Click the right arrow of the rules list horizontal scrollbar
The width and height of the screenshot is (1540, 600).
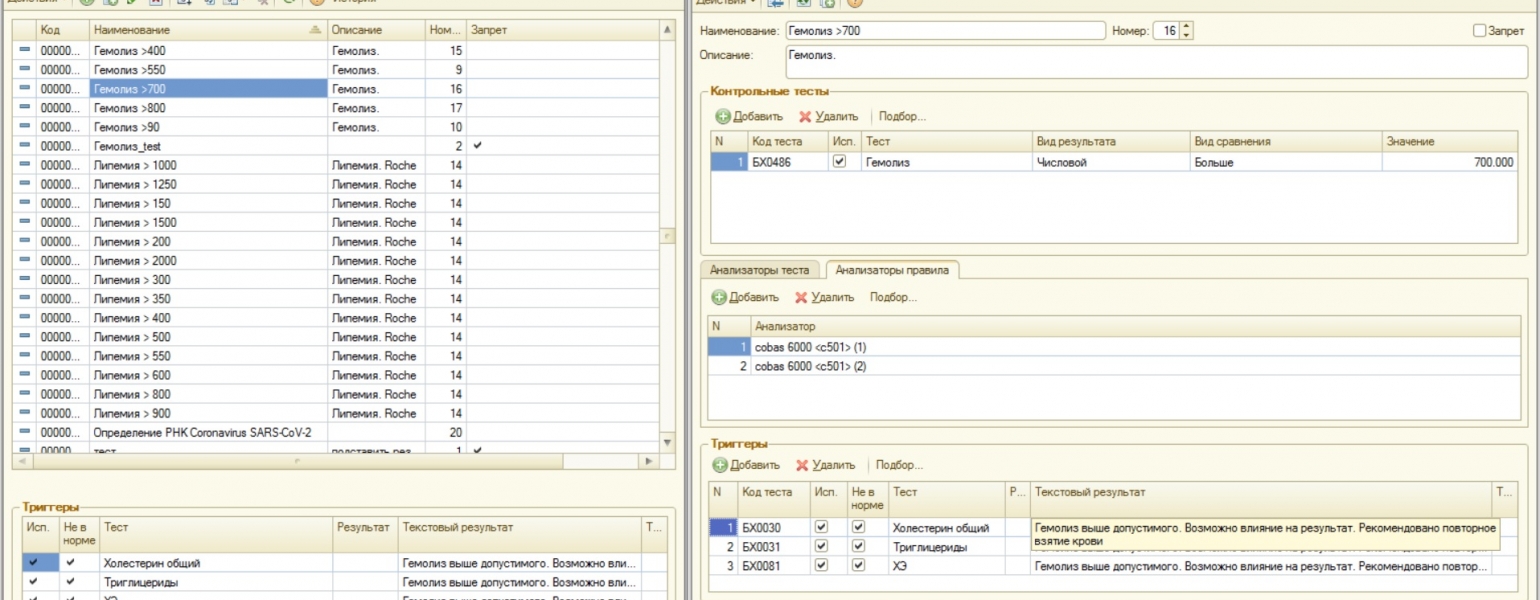coord(647,461)
